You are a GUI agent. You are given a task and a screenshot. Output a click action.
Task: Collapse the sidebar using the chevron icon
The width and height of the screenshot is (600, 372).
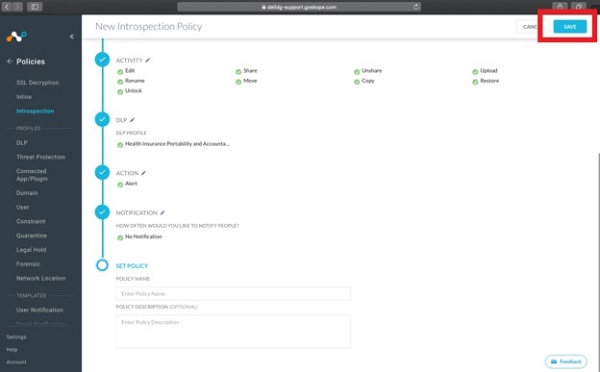(x=72, y=36)
